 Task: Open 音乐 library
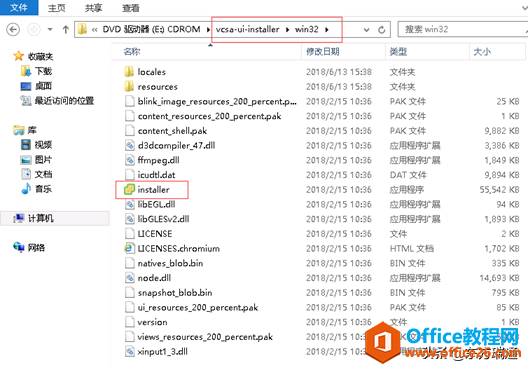[43, 189]
